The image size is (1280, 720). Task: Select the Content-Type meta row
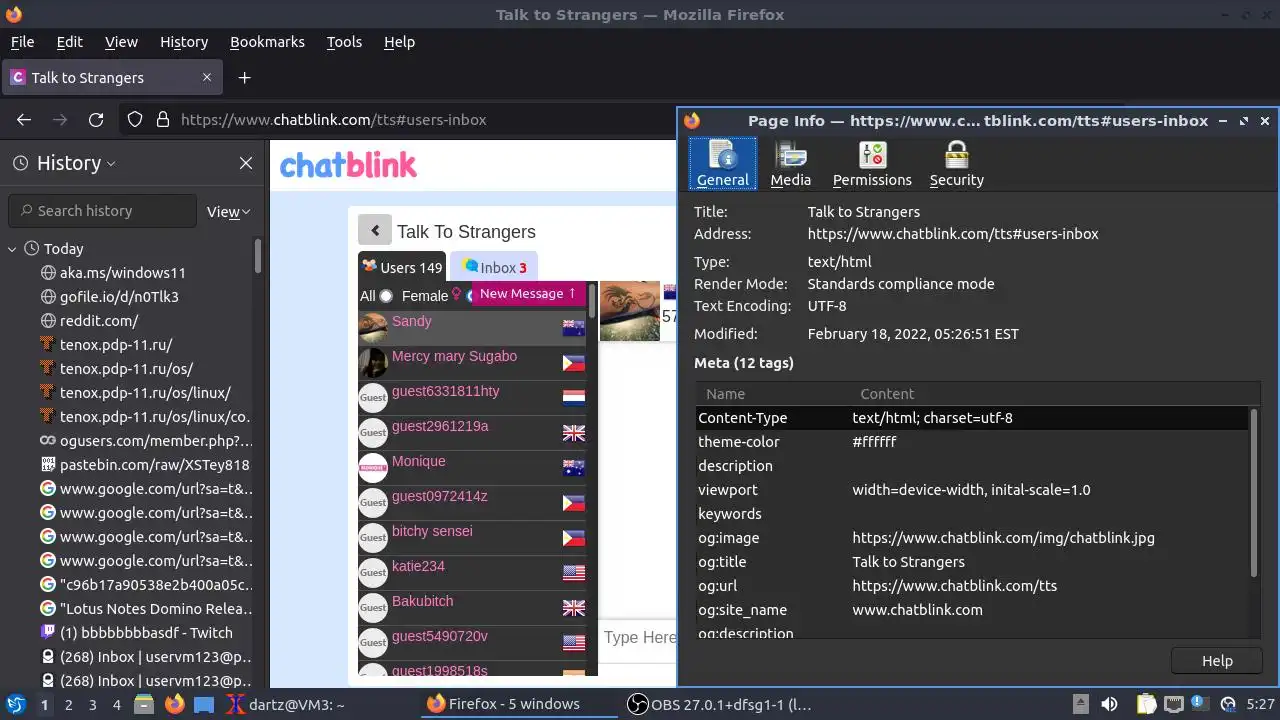(972, 418)
